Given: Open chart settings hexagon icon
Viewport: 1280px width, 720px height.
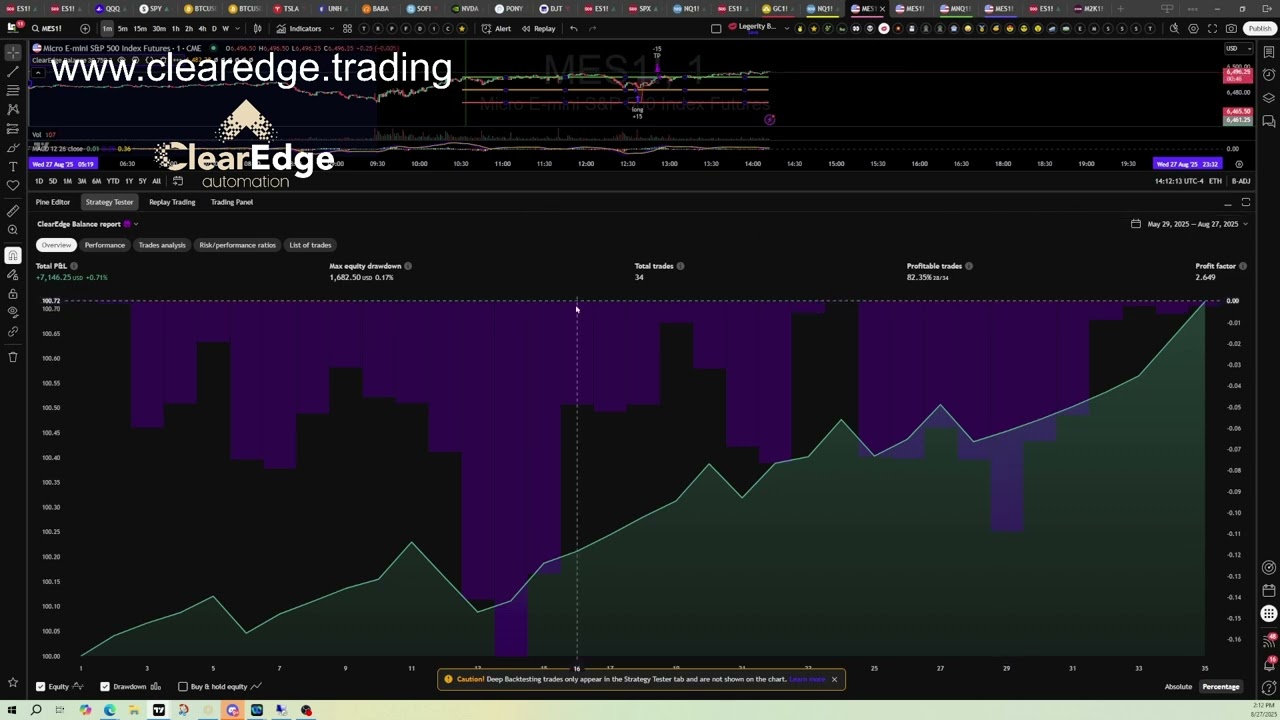Looking at the screenshot, I should click(x=1193, y=28).
